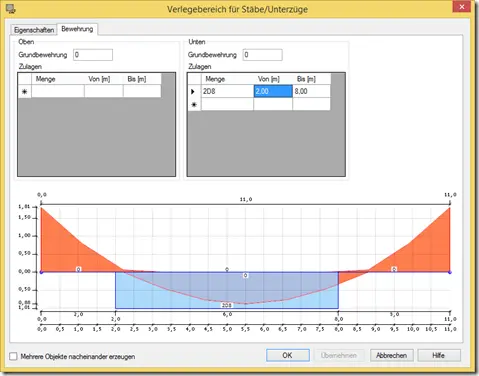The width and height of the screenshot is (479, 376).
Task: Select the 2D8 row arrow indicator
Action: 193,91
